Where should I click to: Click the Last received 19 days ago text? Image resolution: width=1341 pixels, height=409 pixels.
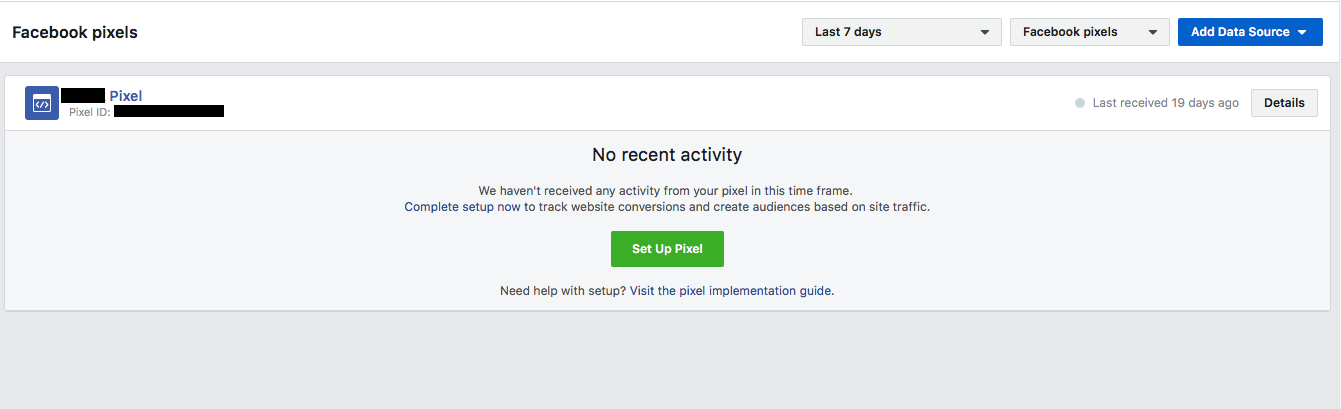click(1165, 103)
